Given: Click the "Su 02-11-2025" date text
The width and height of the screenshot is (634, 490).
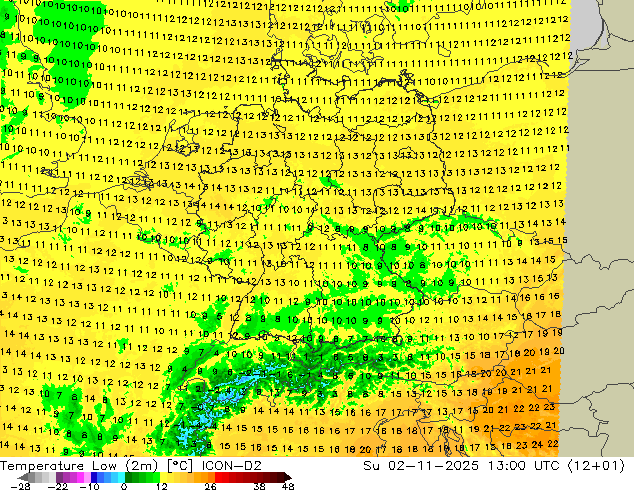Looking at the screenshot, I should pos(421,466).
